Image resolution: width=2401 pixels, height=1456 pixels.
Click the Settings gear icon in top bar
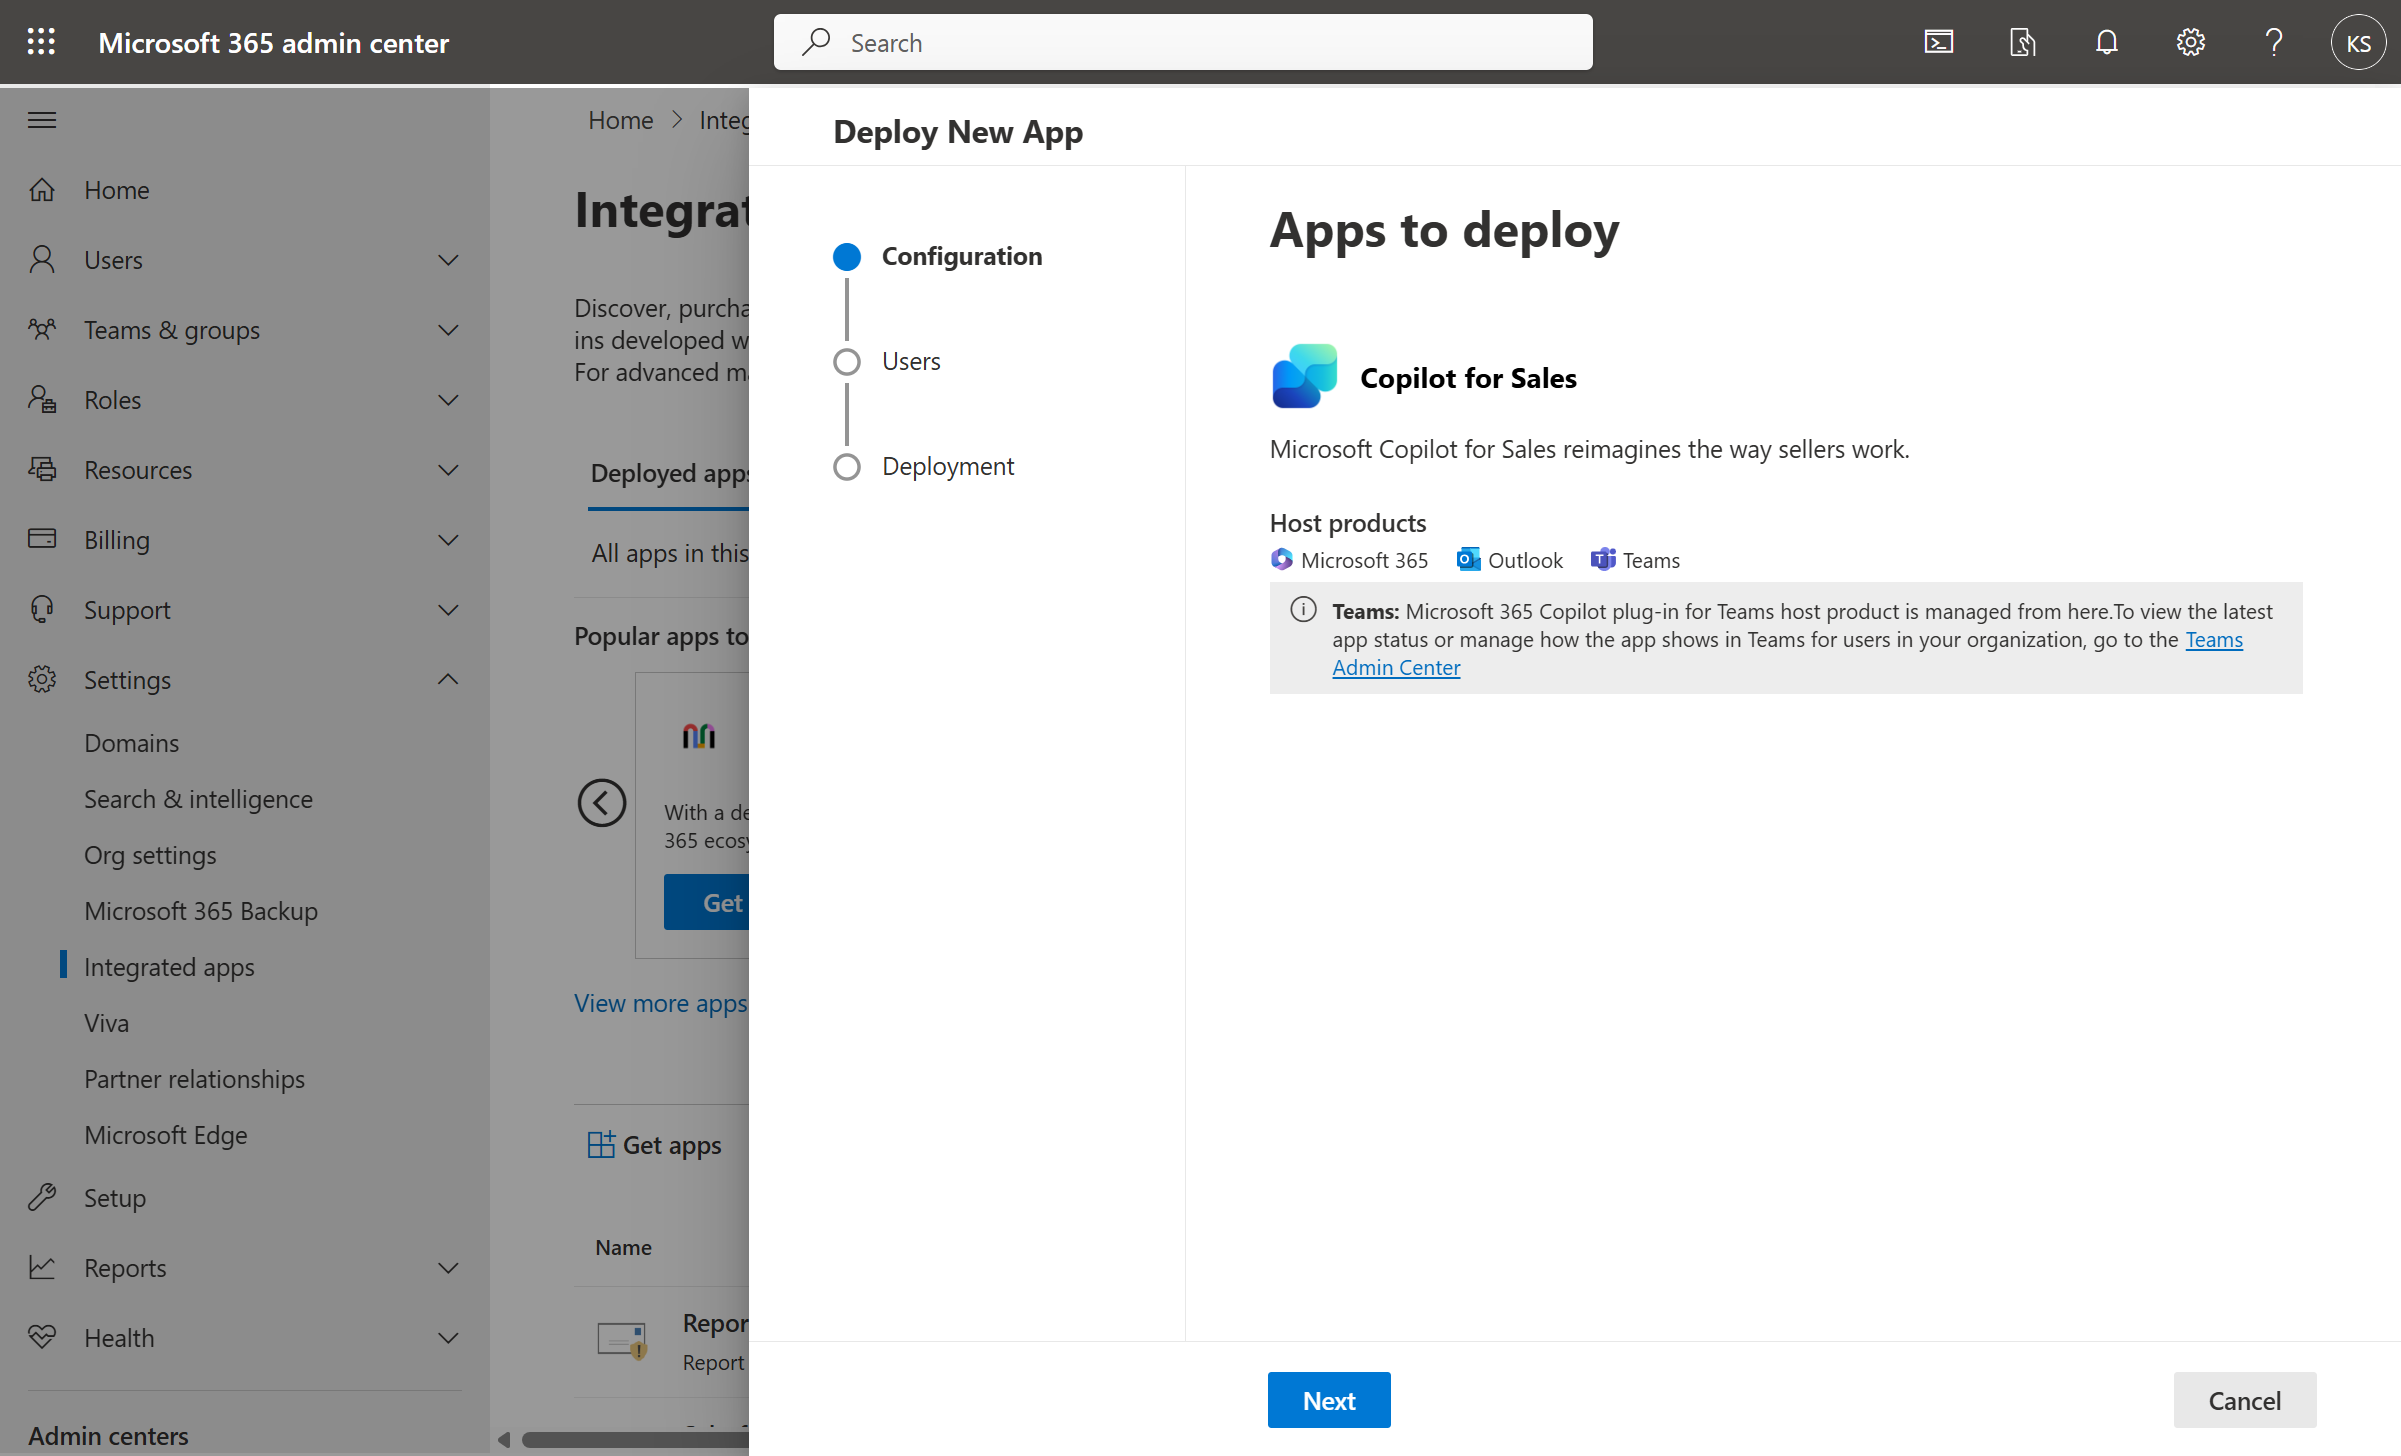tap(2190, 41)
